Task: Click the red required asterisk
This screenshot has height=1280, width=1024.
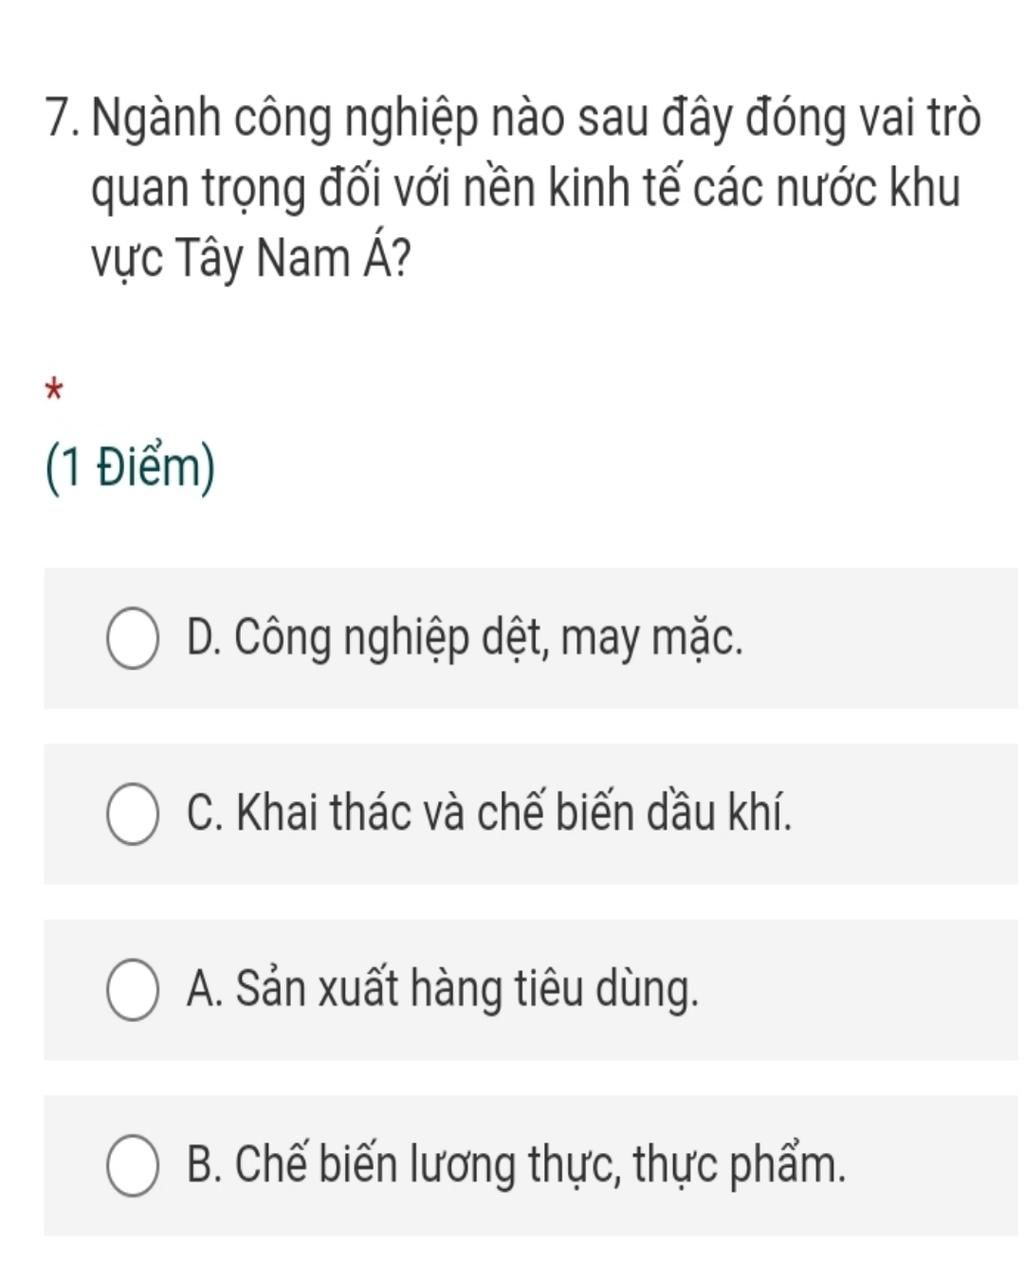Action: tap(55, 390)
